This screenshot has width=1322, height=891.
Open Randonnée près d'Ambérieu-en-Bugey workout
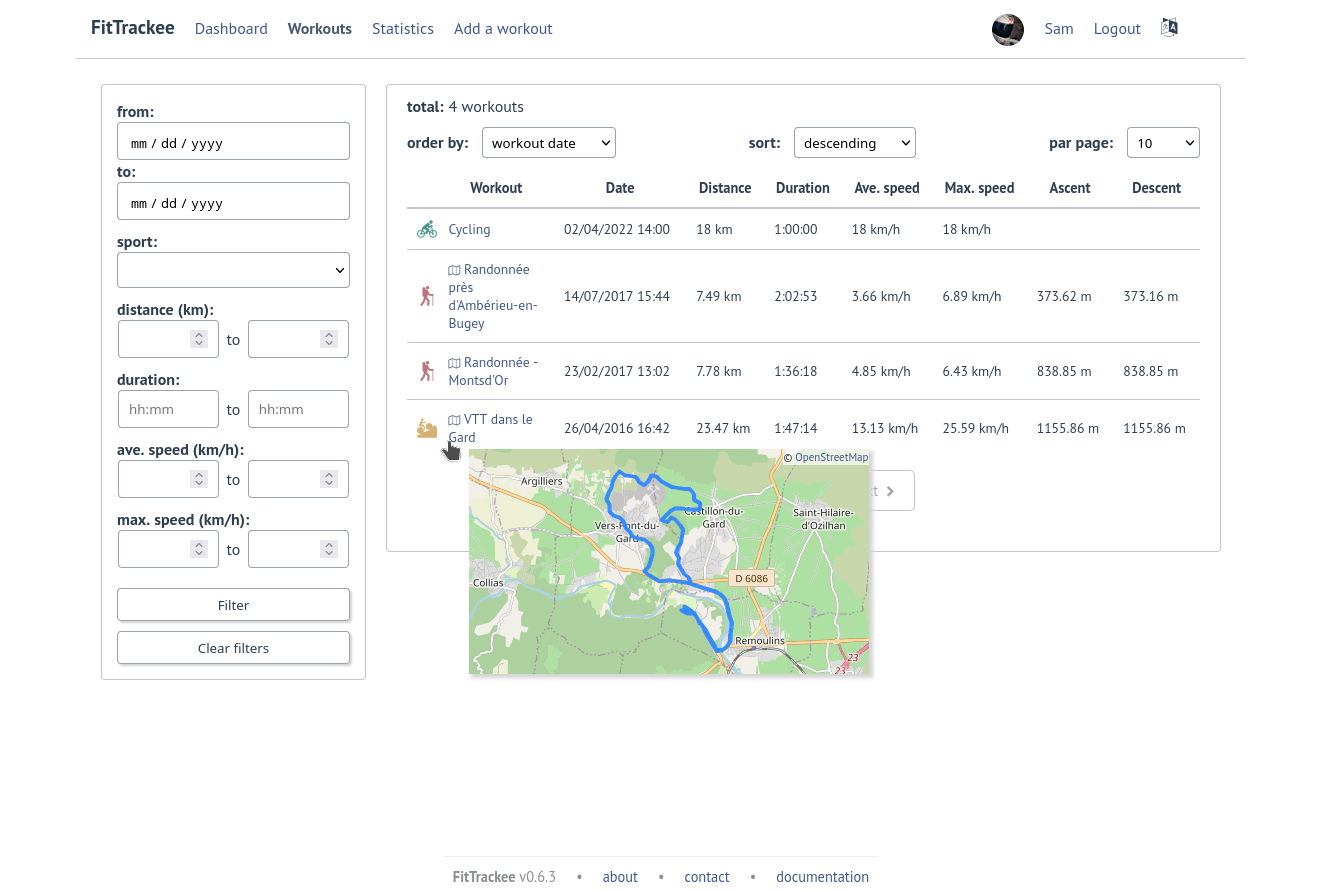pyautogui.click(x=493, y=296)
